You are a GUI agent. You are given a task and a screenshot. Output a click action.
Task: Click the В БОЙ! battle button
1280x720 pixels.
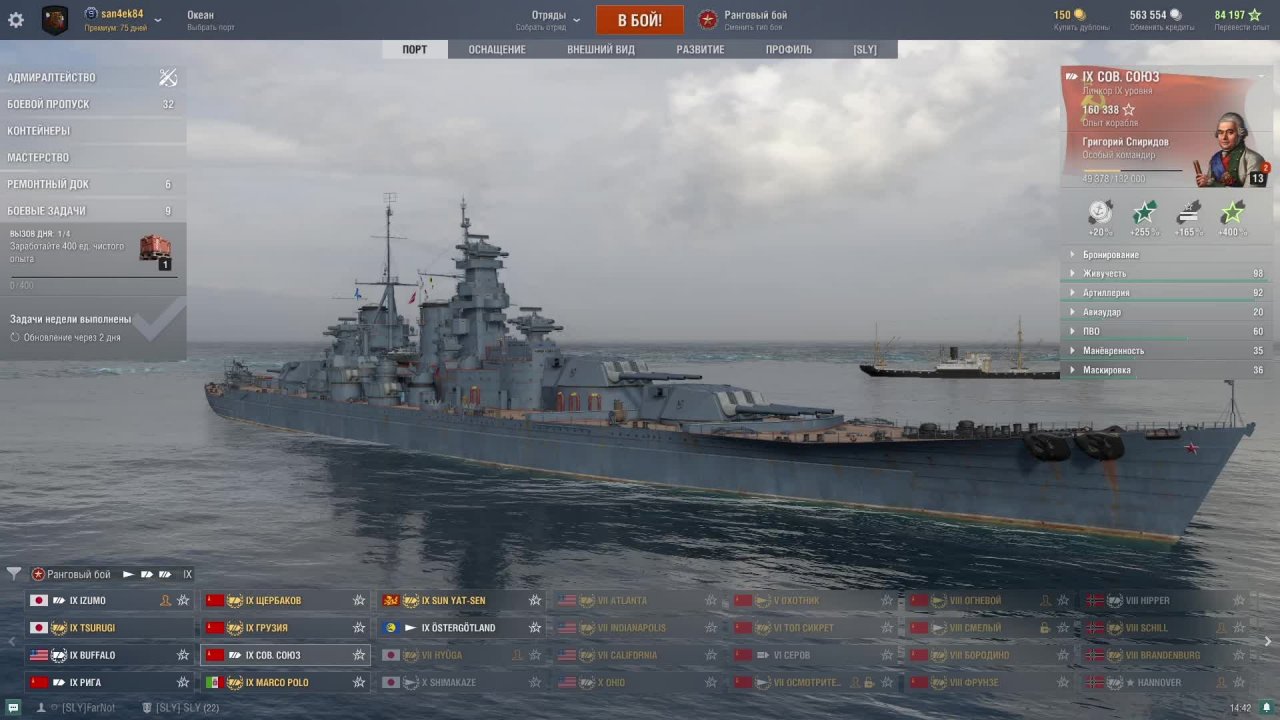tap(640, 20)
